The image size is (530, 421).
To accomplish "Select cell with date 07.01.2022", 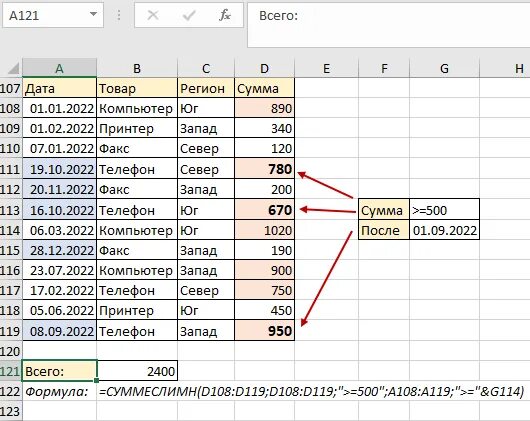I will [x=59, y=148].
